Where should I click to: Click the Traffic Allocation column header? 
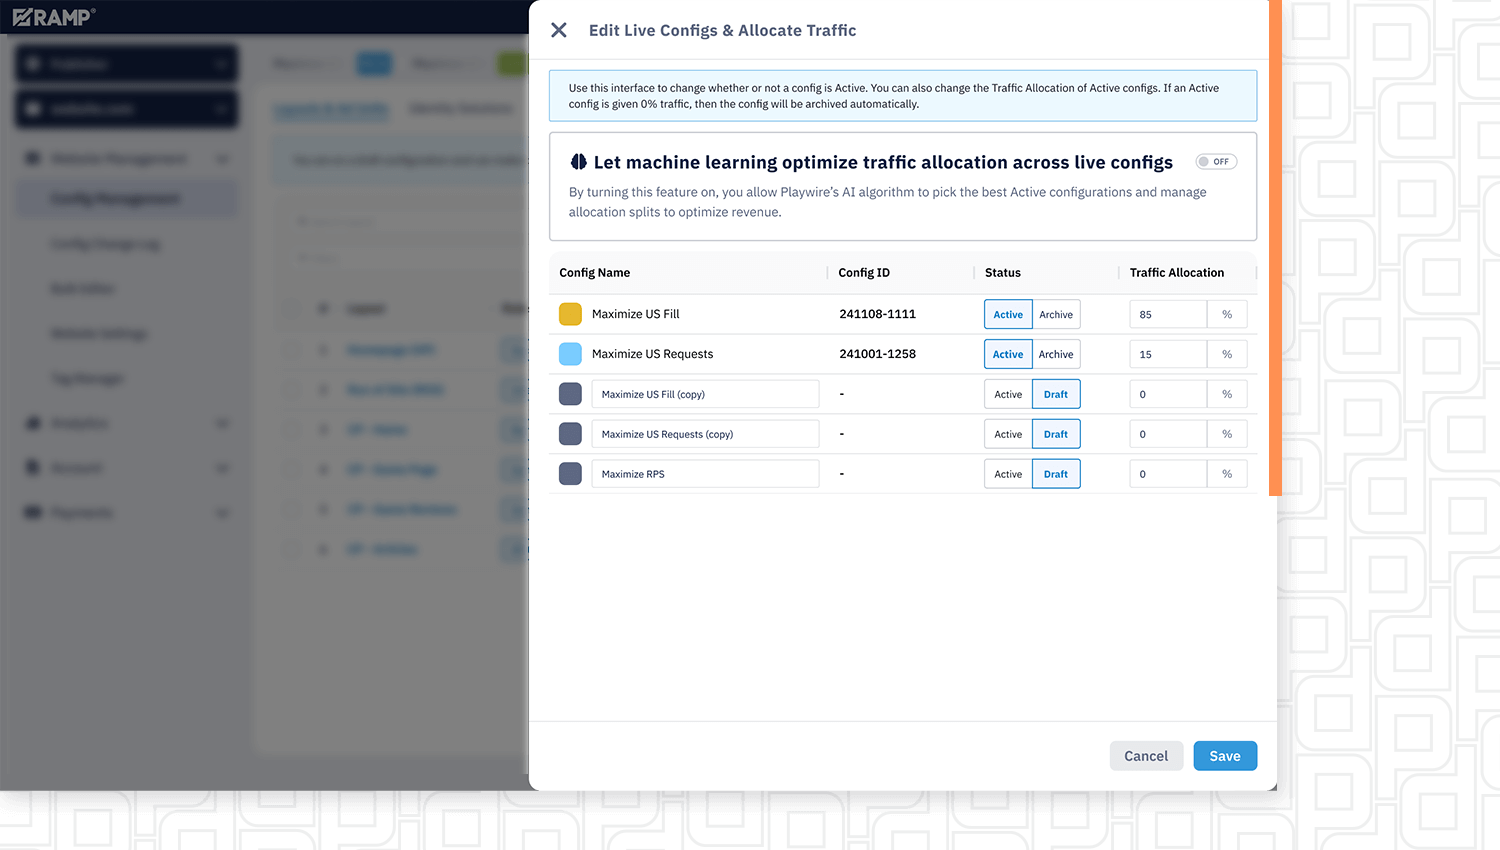click(x=1177, y=273)
